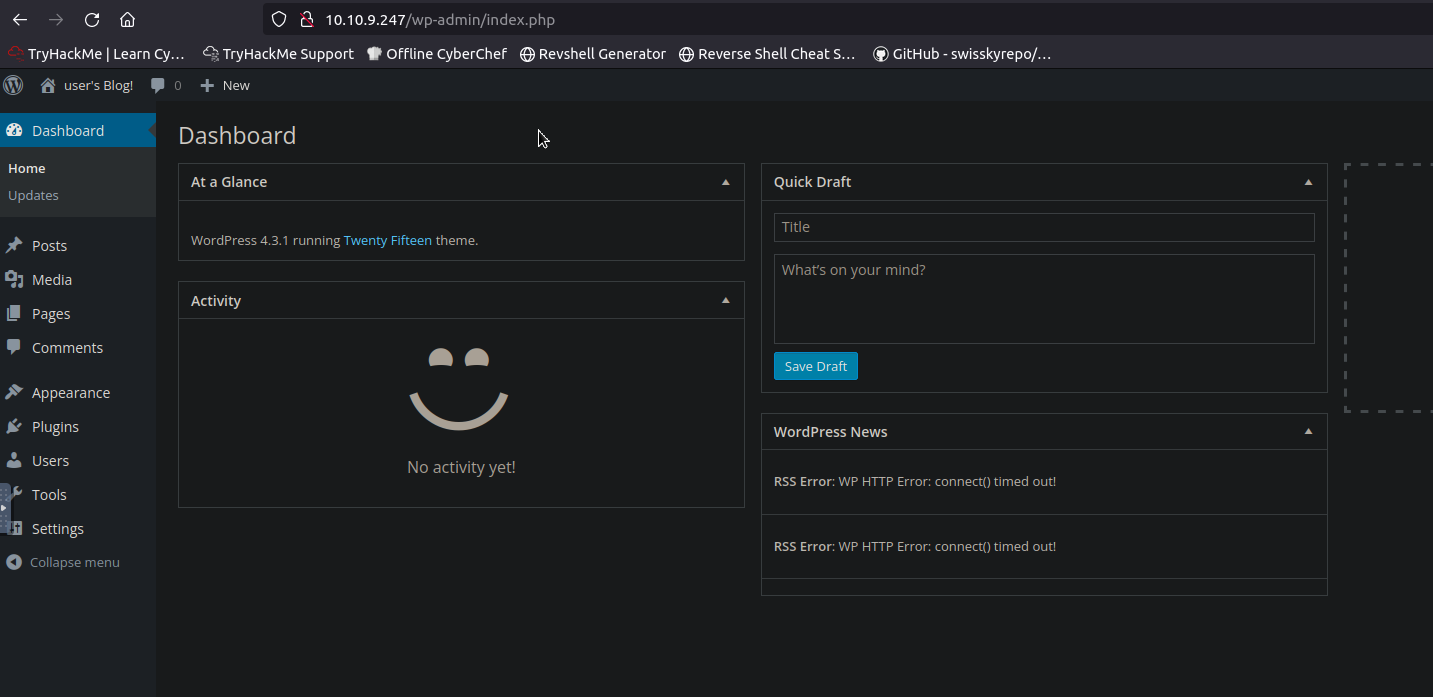1433x697 pixels.
Task: Open the Twenty Fifteen theme link
Action: pyautogui.click(x=387, y=240)
